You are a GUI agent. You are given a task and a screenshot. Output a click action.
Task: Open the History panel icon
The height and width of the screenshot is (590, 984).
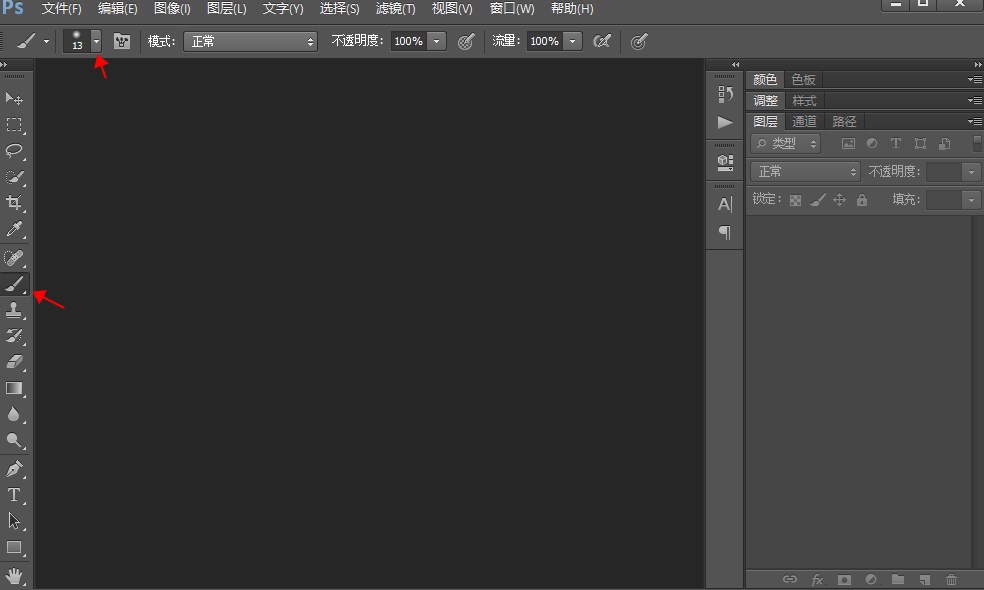(x=725, y=95)
